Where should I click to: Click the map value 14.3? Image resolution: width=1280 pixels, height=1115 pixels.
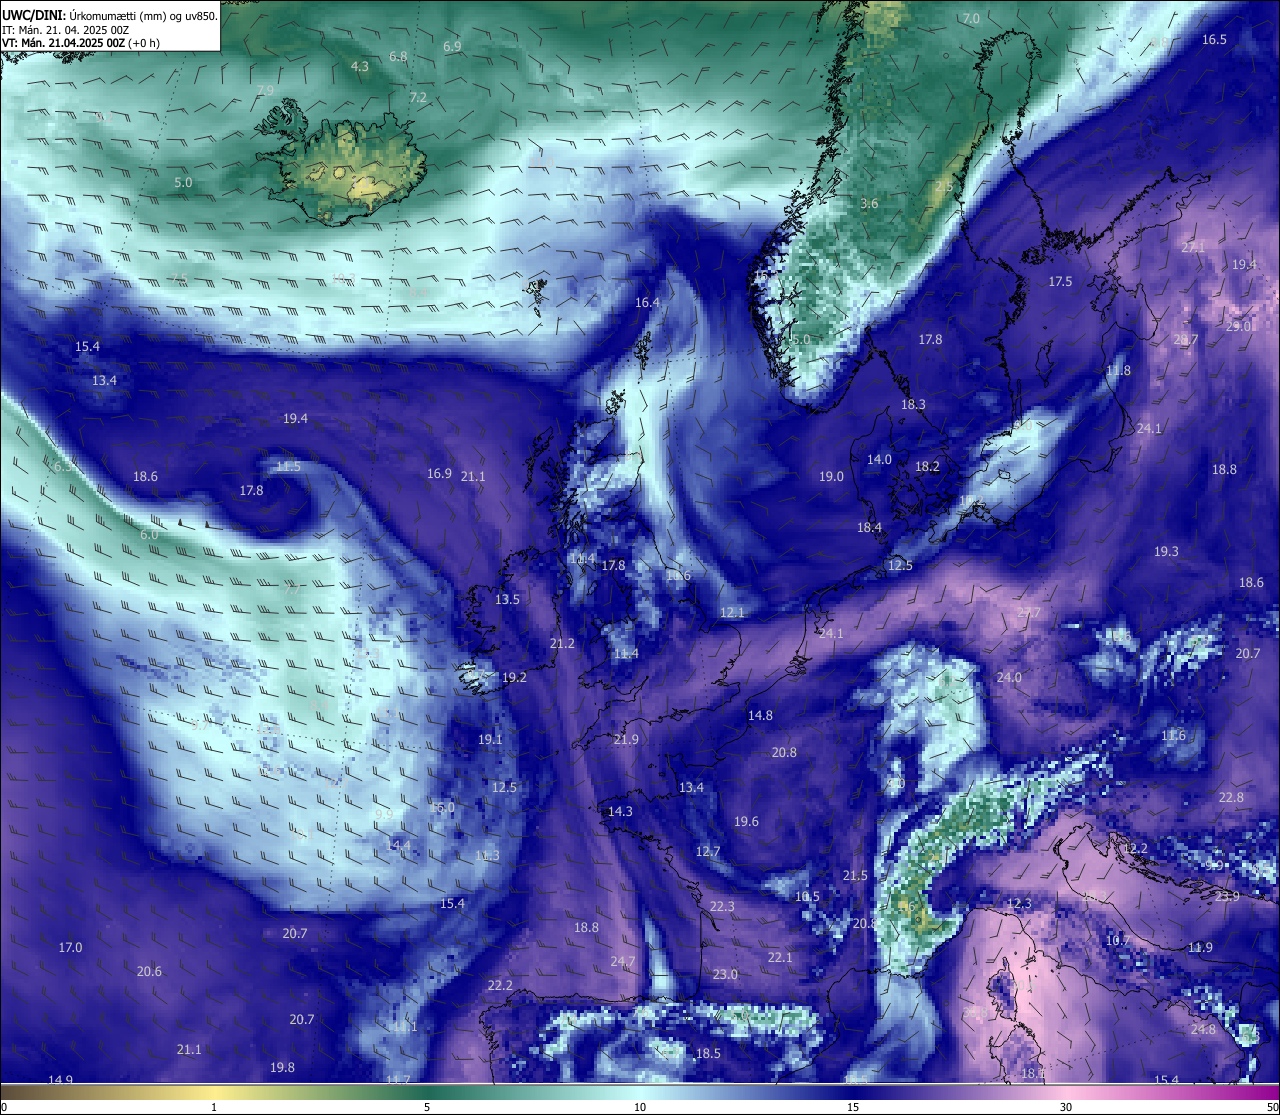pos(620,811)
